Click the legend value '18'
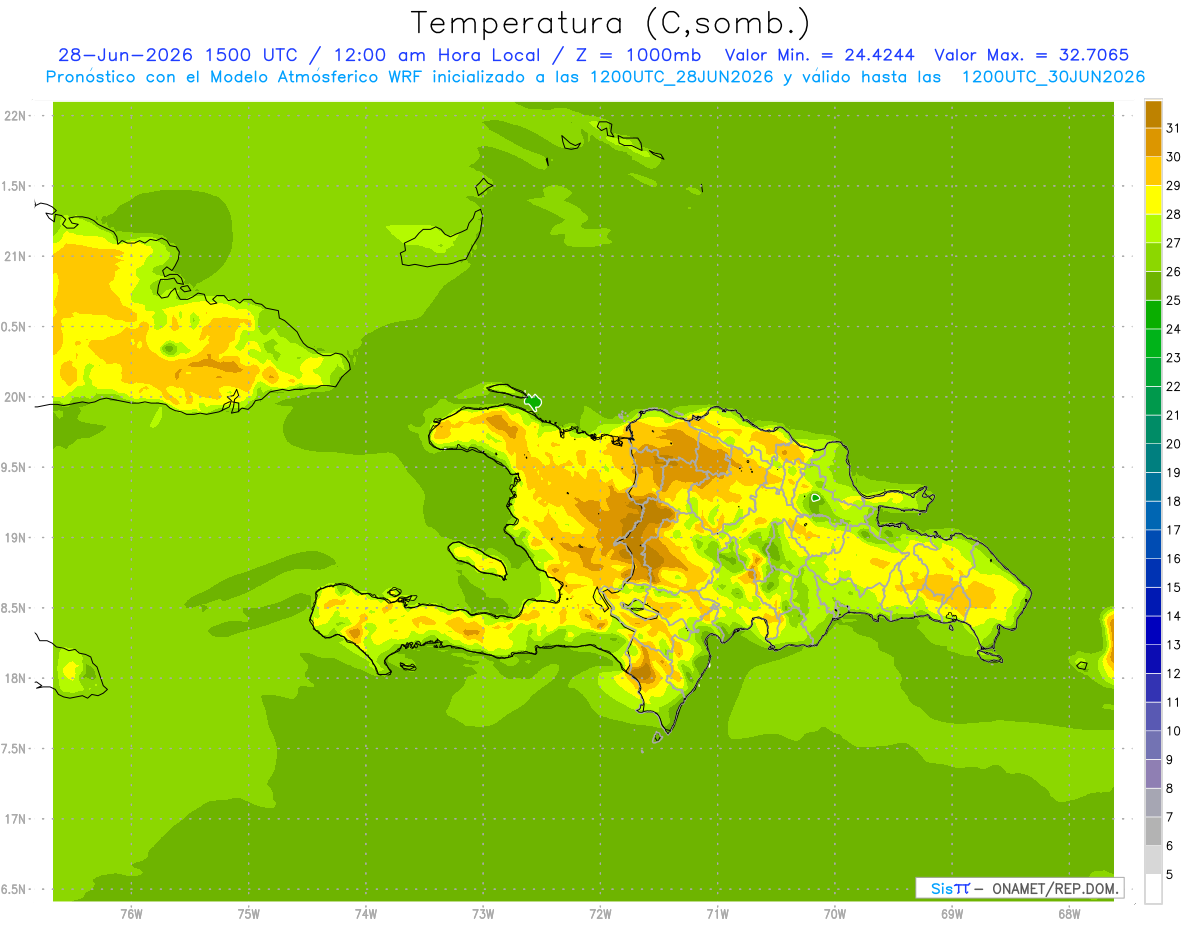1200x927 pixels. pyautogui.click(x=1174, y=501)
